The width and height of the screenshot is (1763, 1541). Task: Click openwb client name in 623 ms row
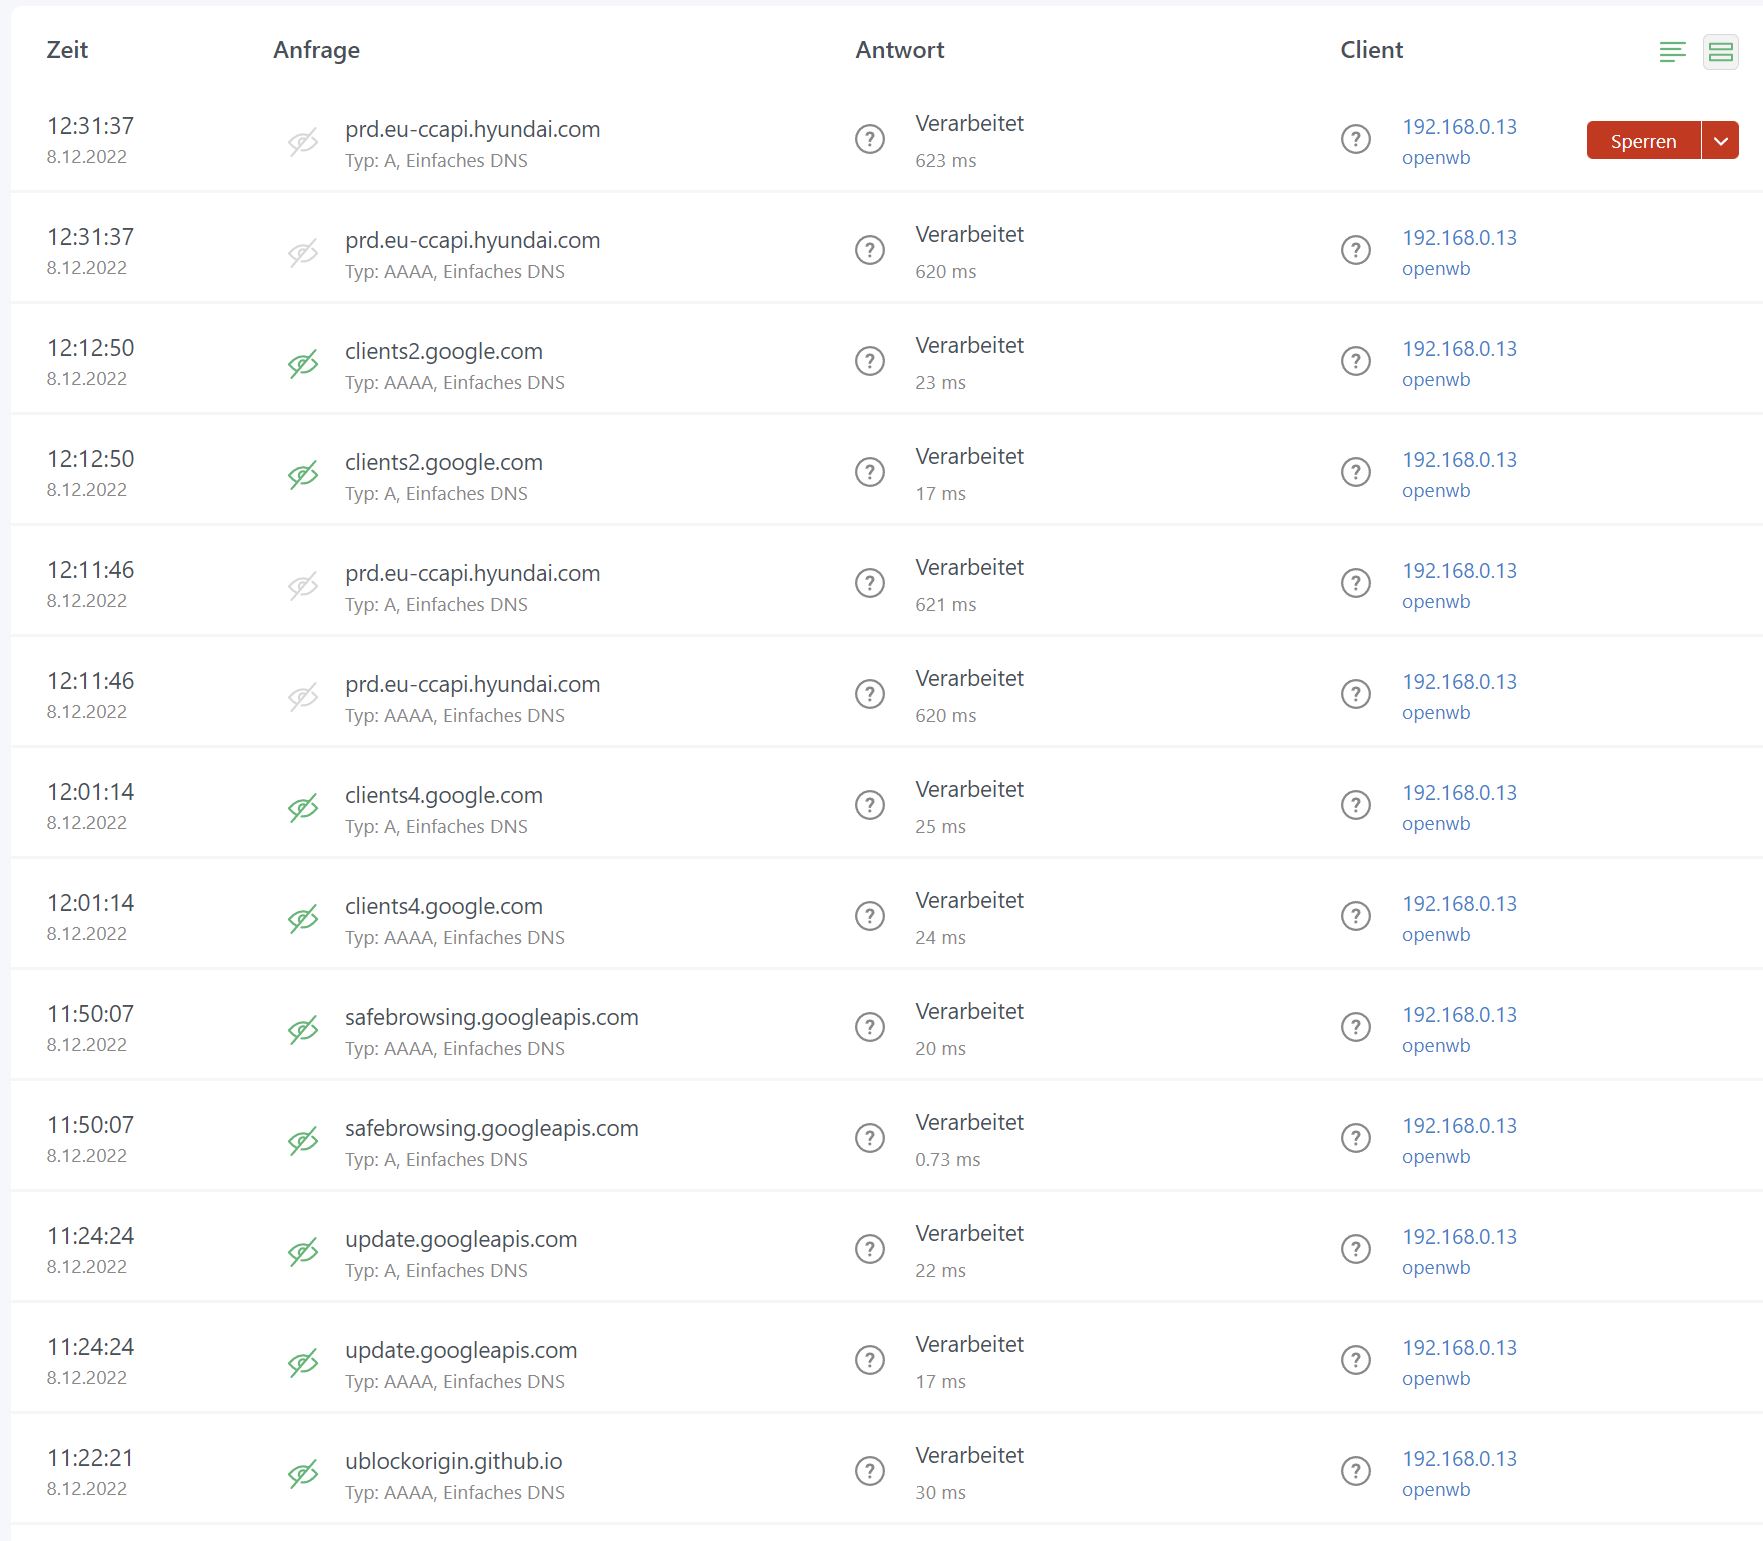(1436, 158)
